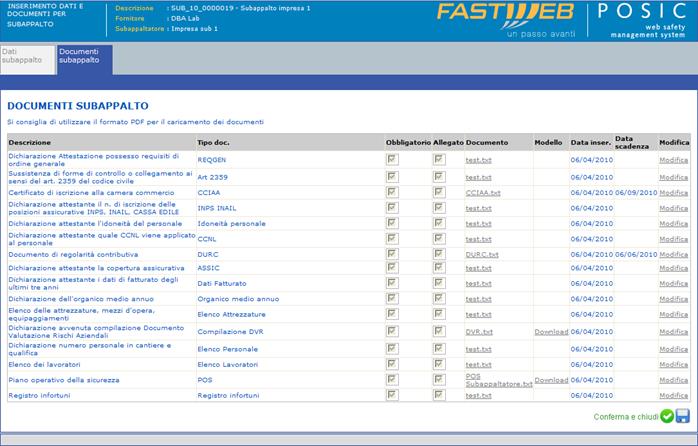This screenshot has height=446, width=698.
Task: Click Modifica for the DURC row
Action: click(674, 255)
